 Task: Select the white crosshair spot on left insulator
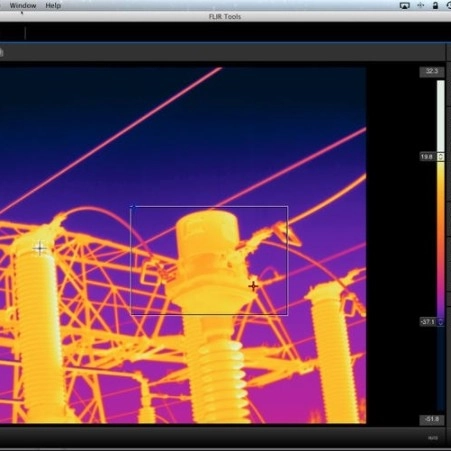40,248
